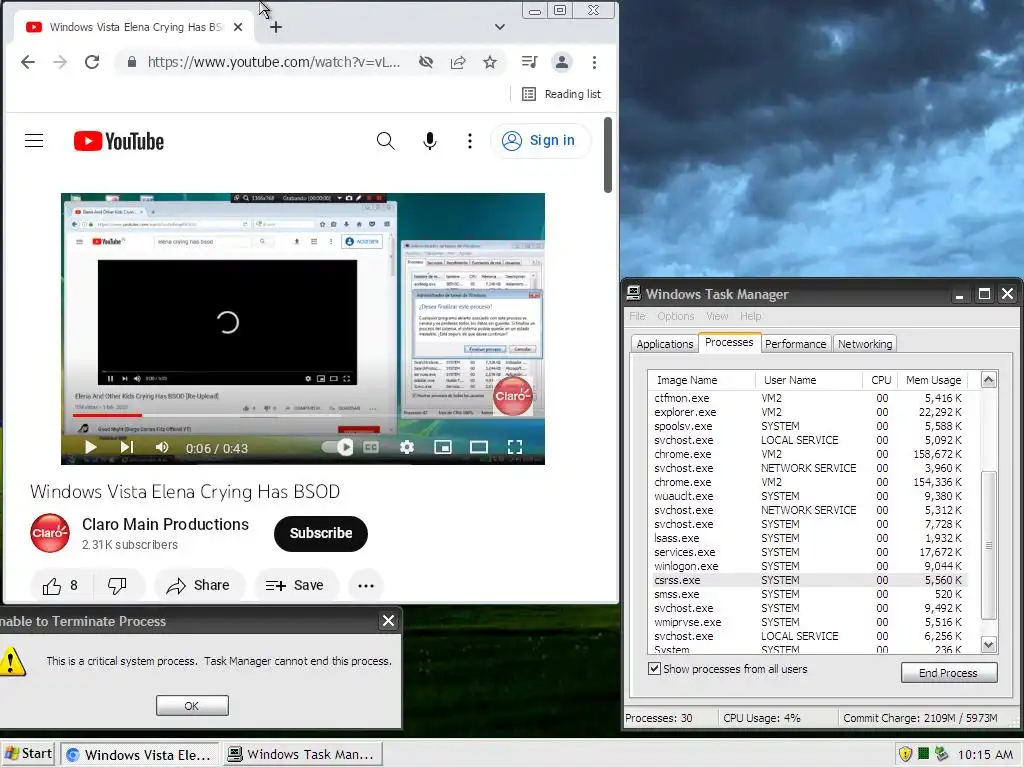This screenshot has width=1024, height=768.
Task: Close the Unable to Terminate Process dialog
Action: (388, 620)
